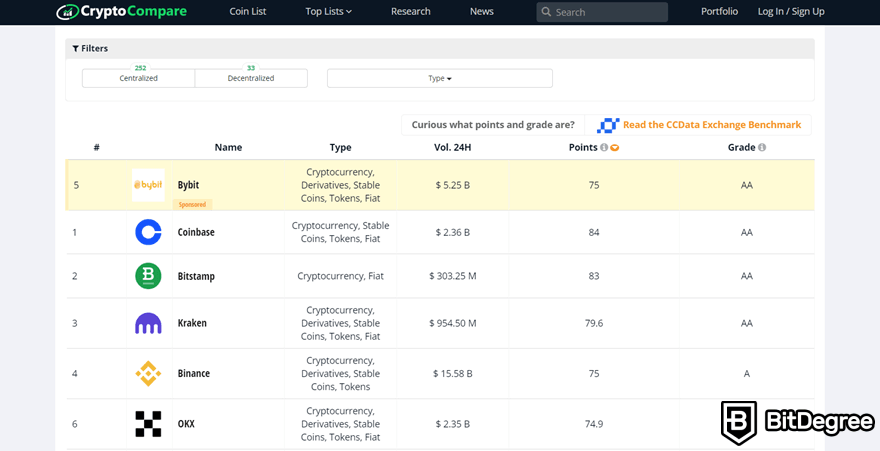Select OKX's $ 2.35 B volume cell
The width and height of the screenshot is (880, 451).
pos(452,424)
